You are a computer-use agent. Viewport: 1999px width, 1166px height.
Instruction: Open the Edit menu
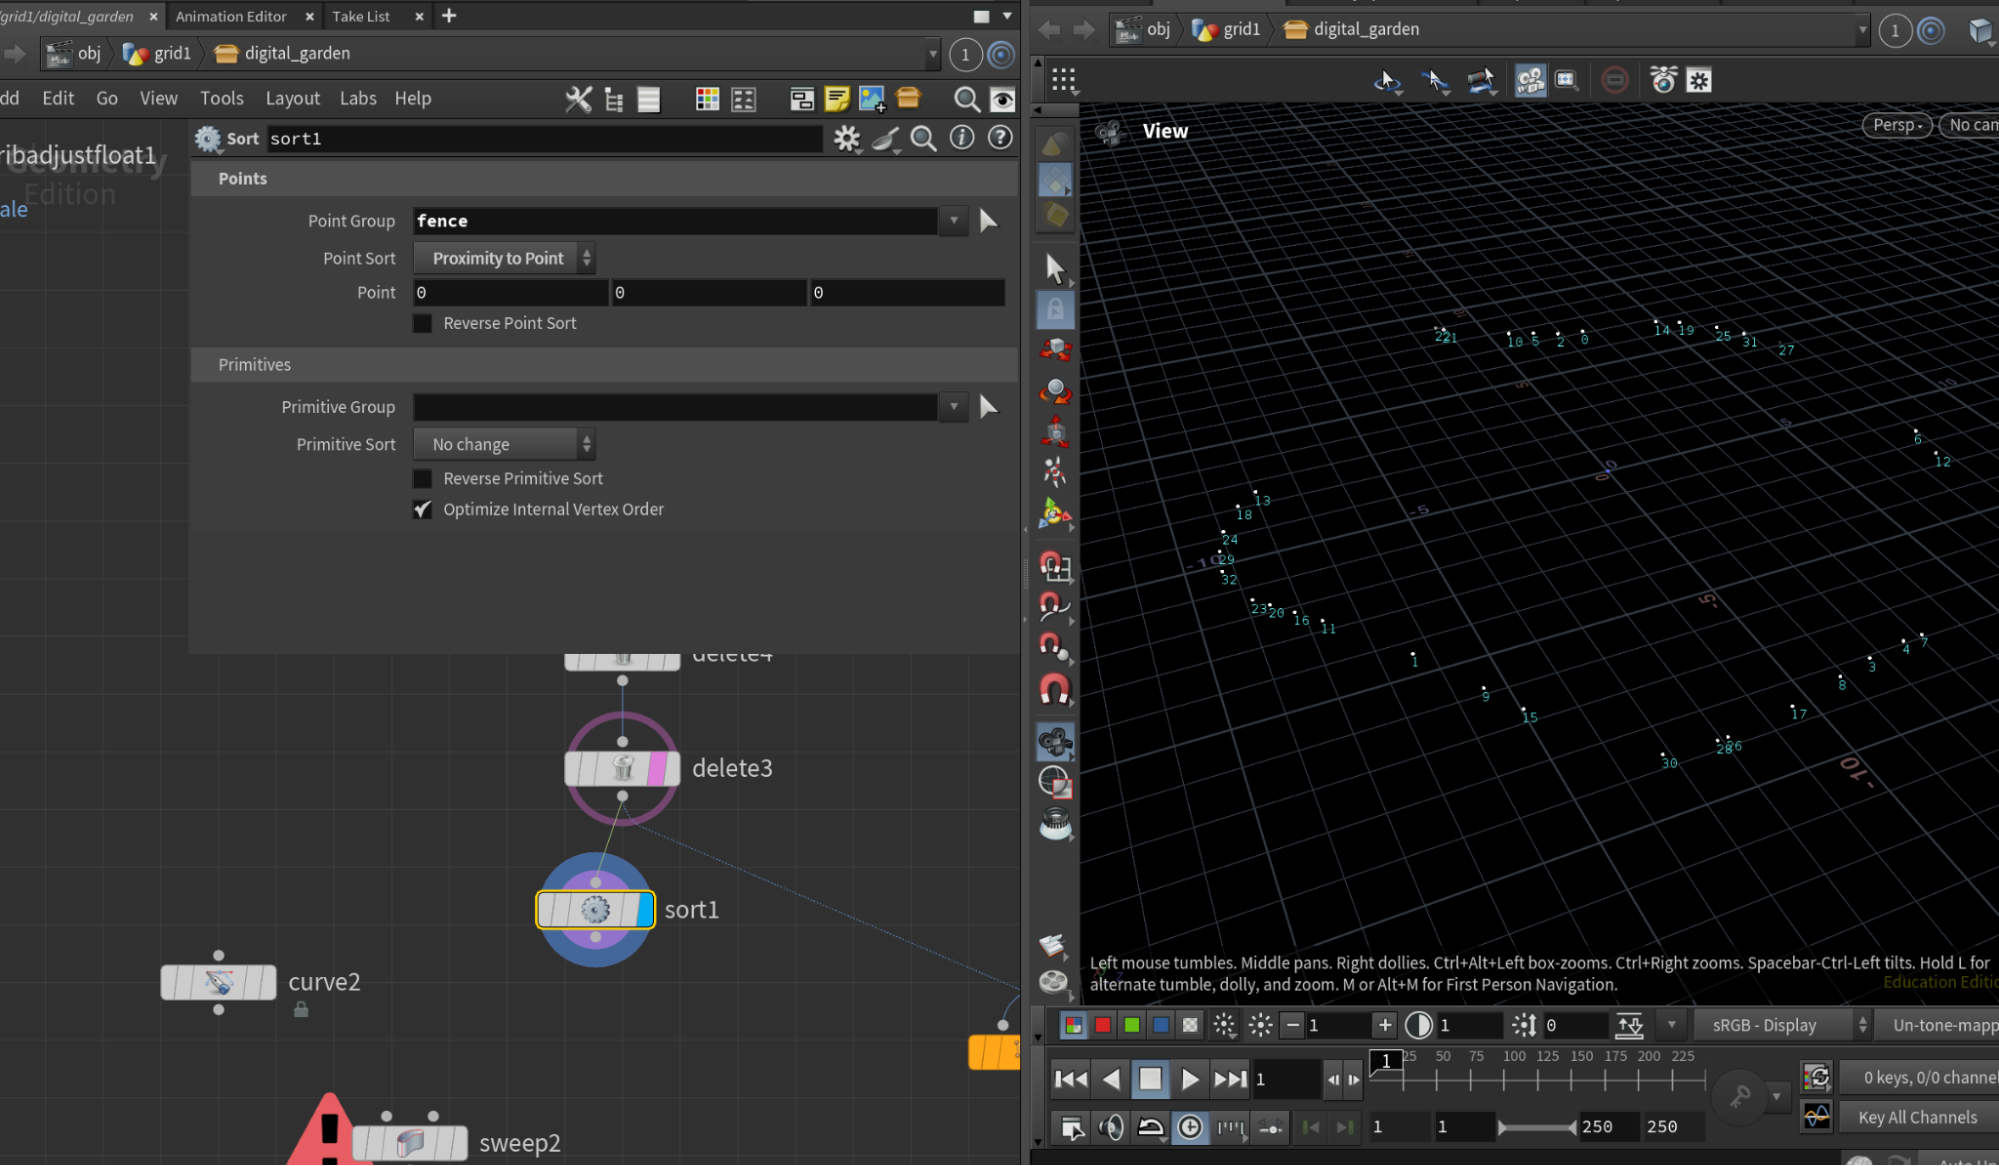click(x=58, y=98)
